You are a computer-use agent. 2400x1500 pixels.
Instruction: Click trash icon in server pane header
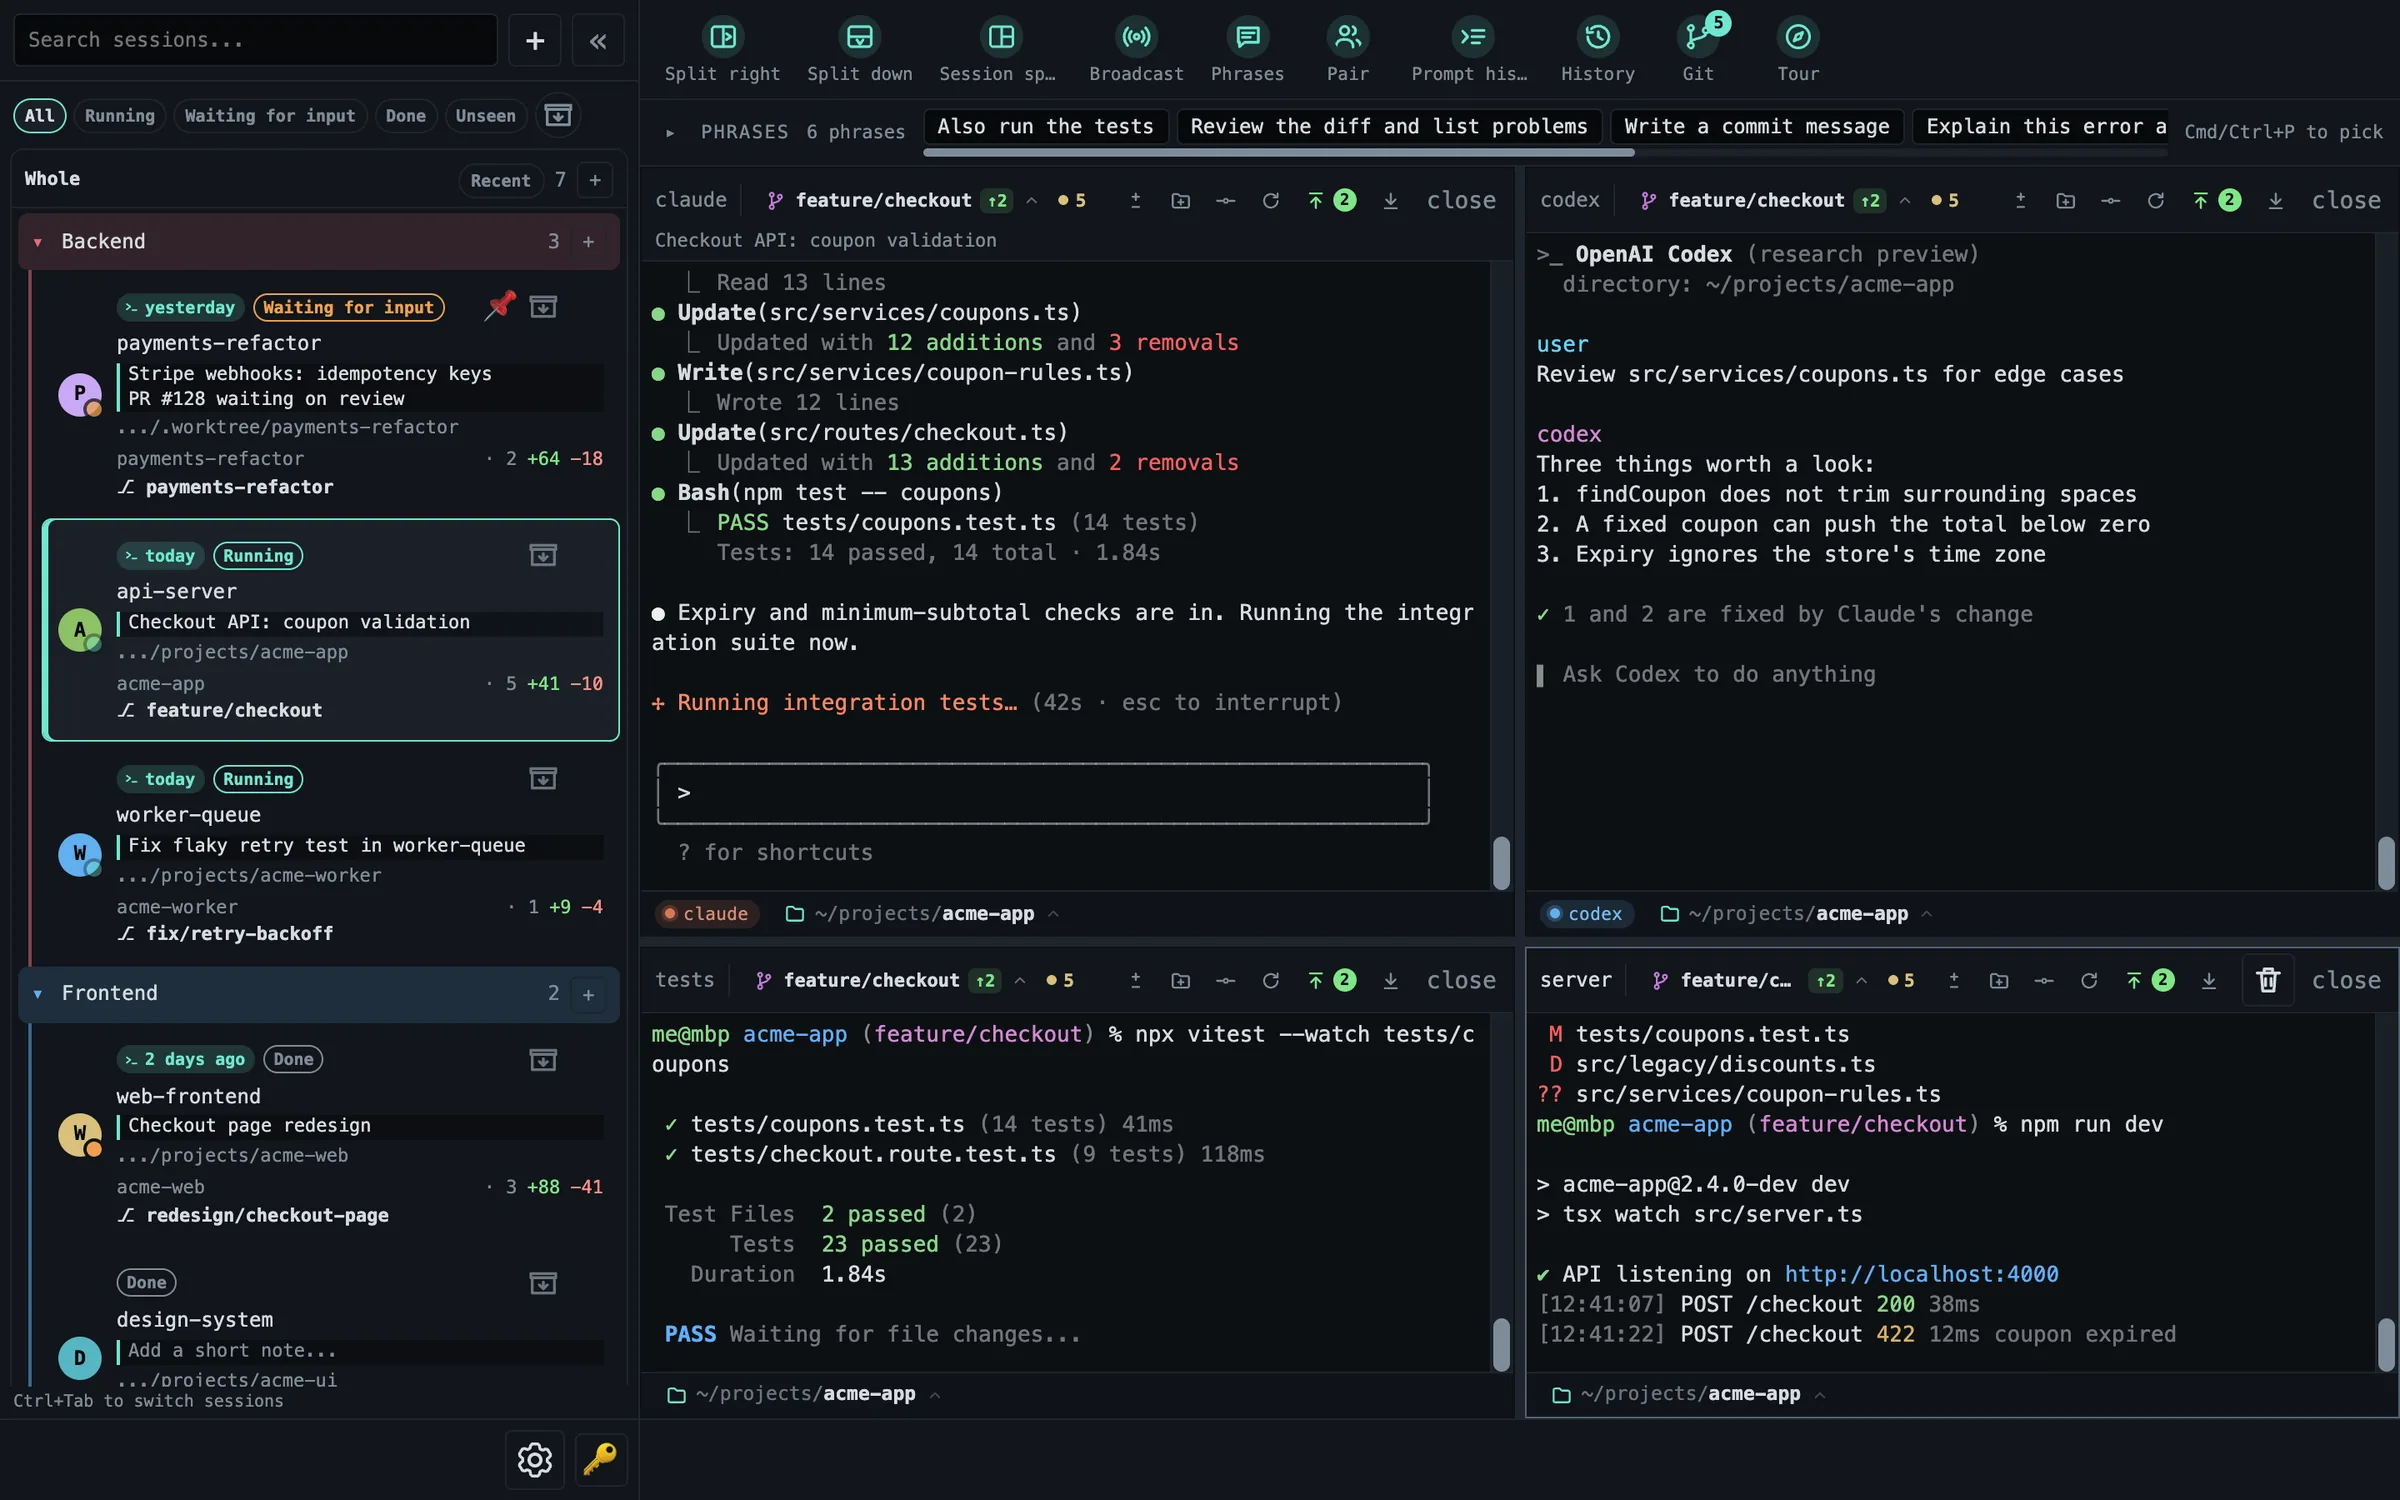2267,980
